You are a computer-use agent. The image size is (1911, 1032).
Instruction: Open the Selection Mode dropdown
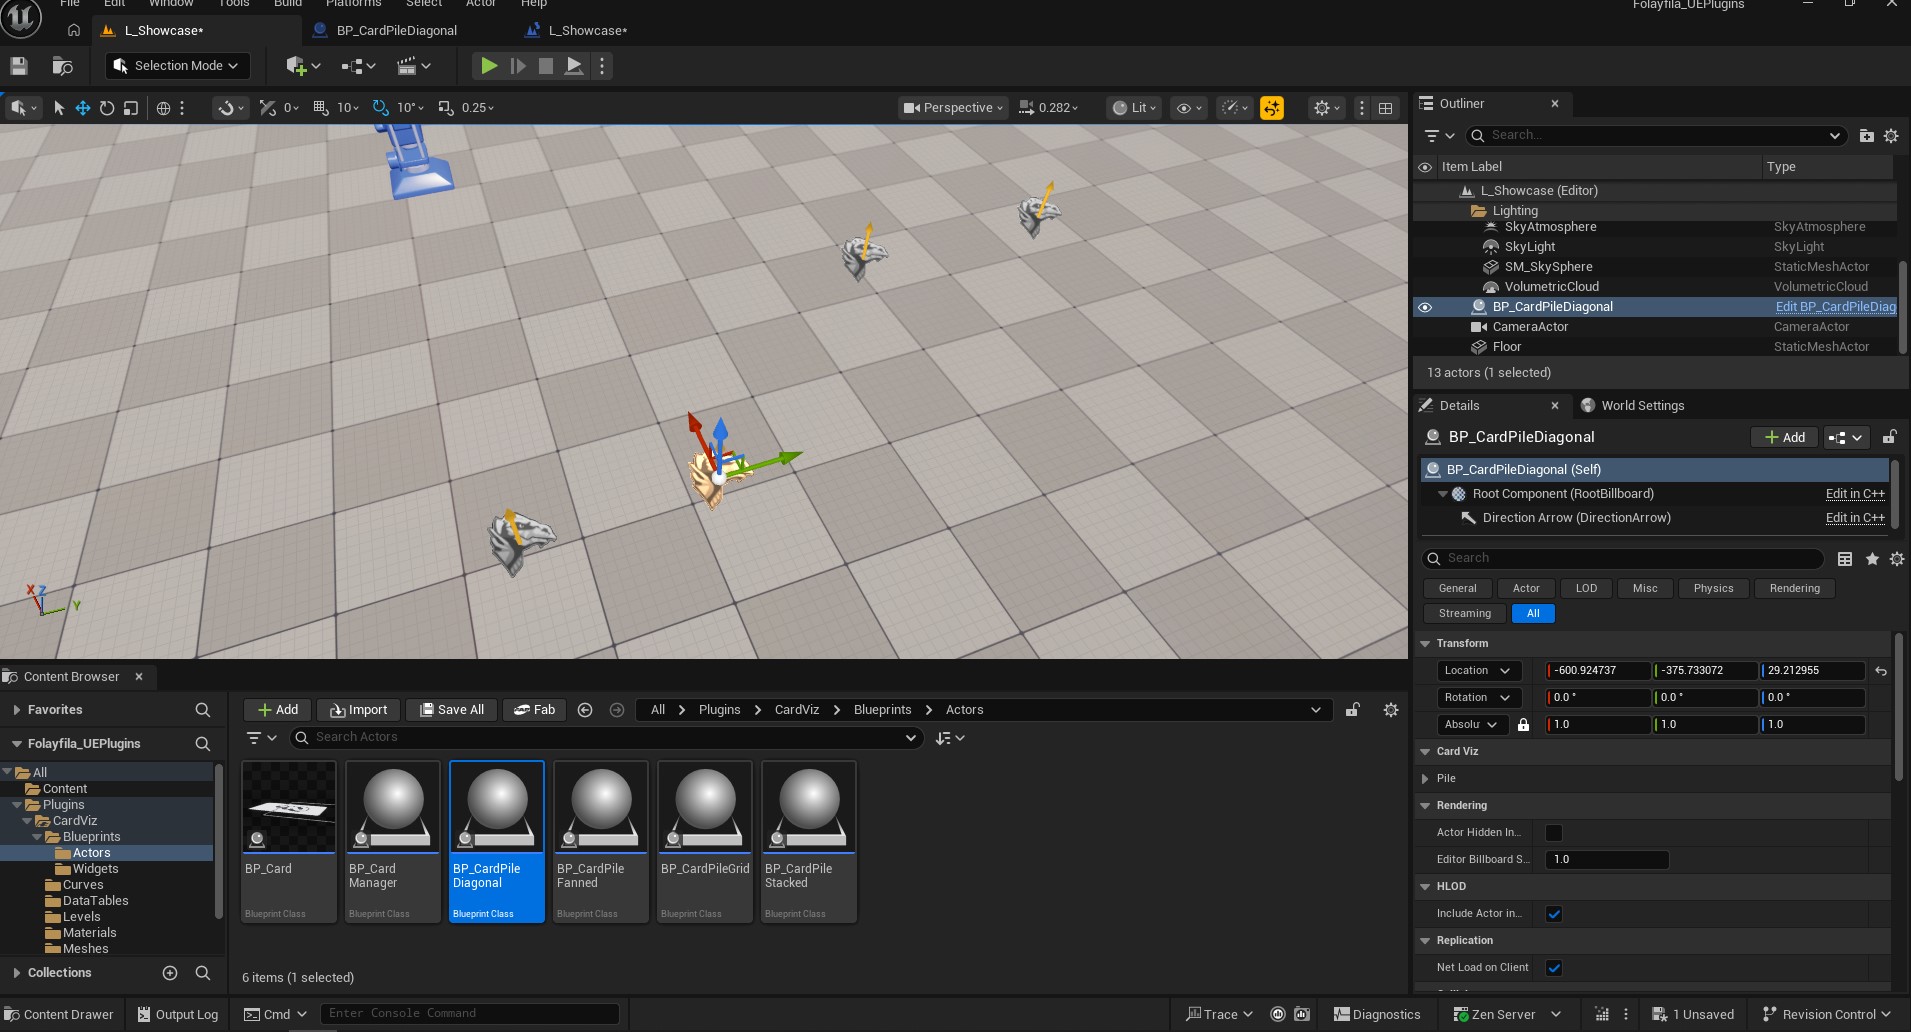pos(177,66)
